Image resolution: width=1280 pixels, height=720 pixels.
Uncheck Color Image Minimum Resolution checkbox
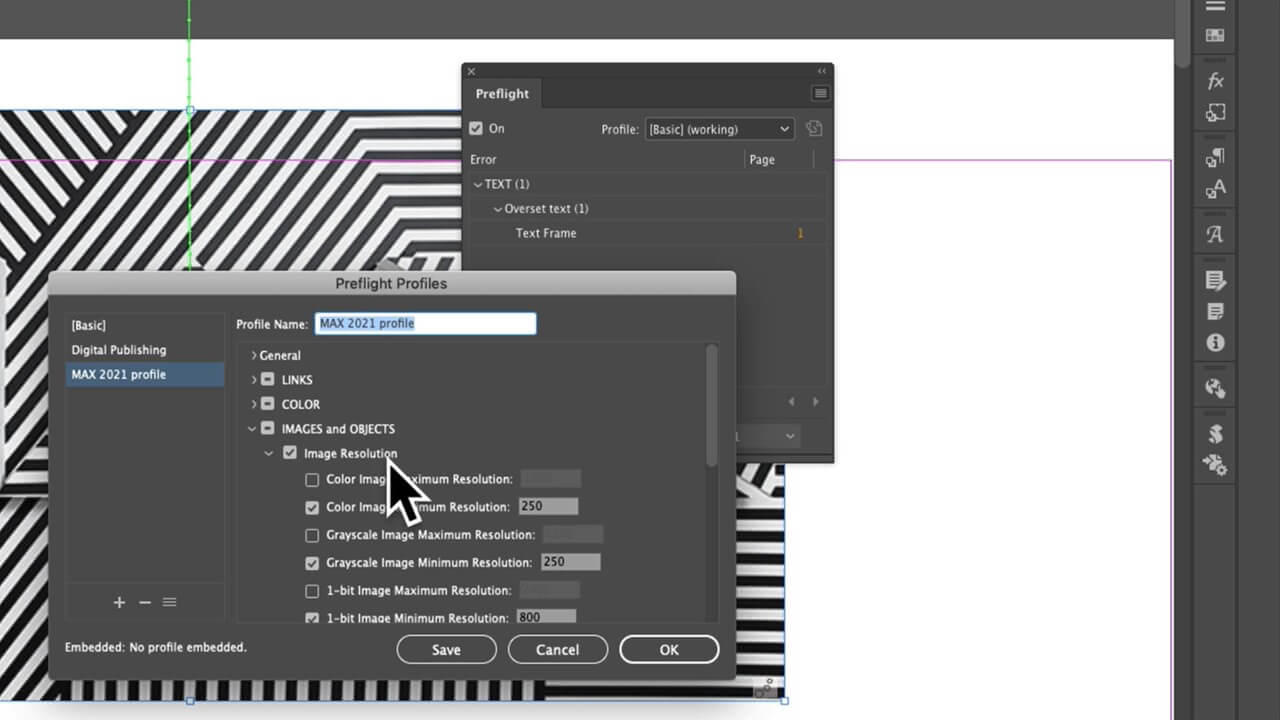coord(312,507)
